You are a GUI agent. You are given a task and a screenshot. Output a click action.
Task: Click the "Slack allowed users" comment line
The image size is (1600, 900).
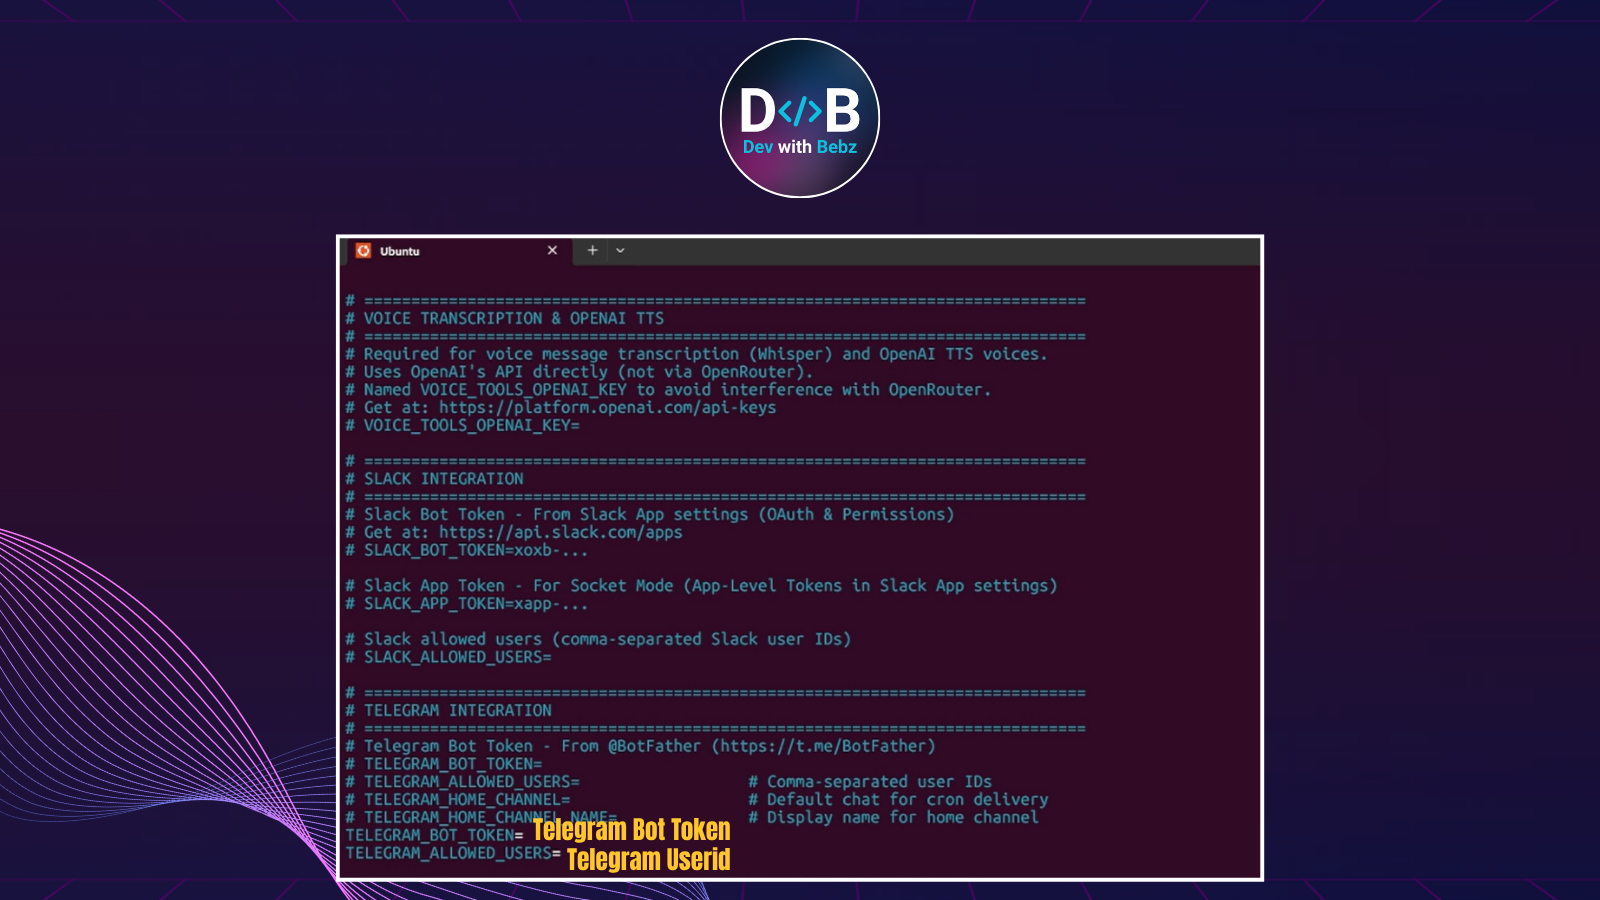pyautogui.click(x=598, y=640)
